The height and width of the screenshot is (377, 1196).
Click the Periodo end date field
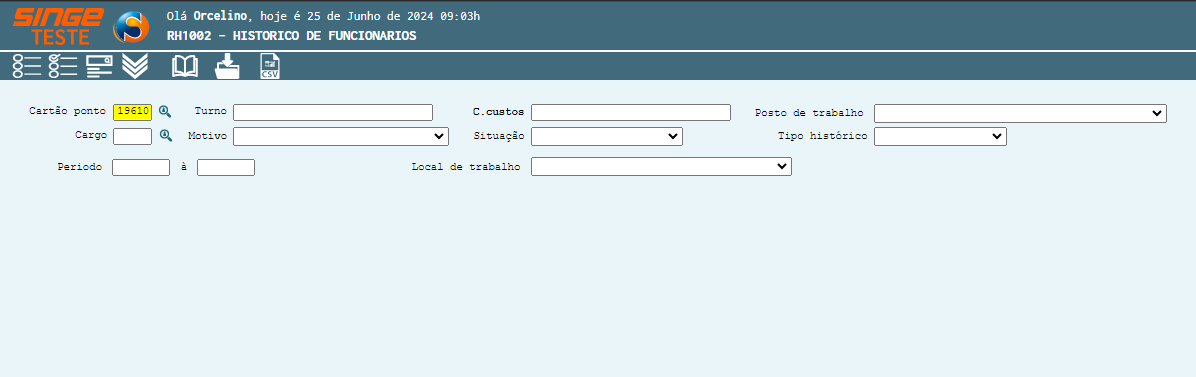click(226, 167)
